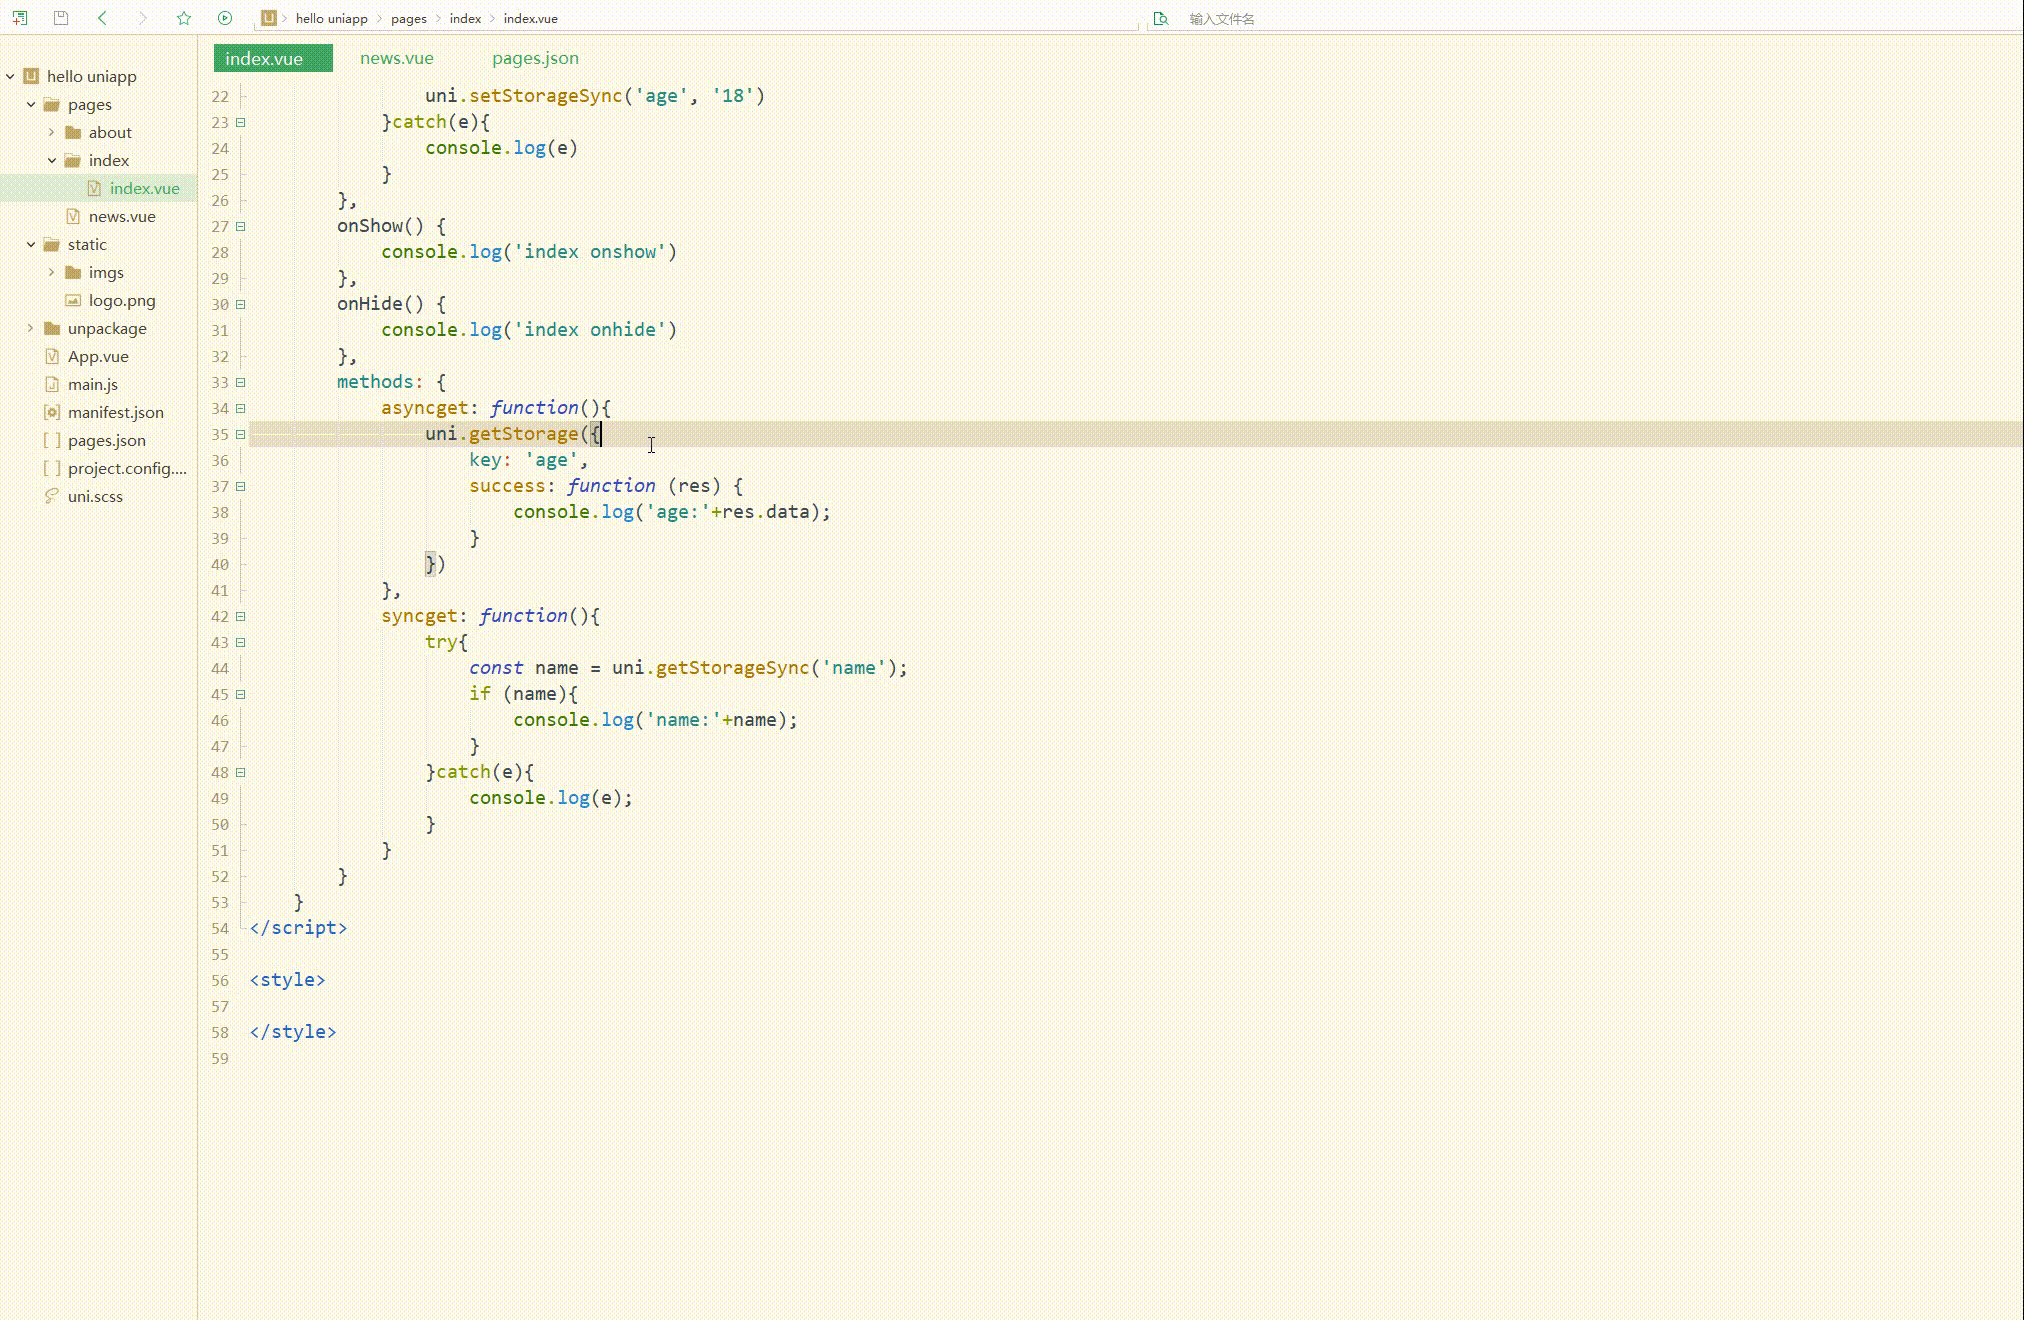Screen dimensions: 2024x1320
Task: Open App.vue in the project tree
Action: click(x=98, y=356)
